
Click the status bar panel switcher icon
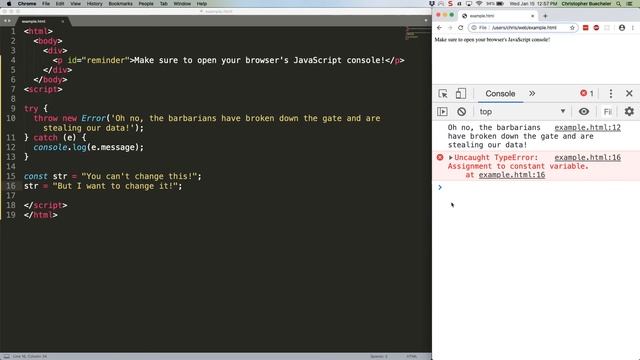pos(6,356)
